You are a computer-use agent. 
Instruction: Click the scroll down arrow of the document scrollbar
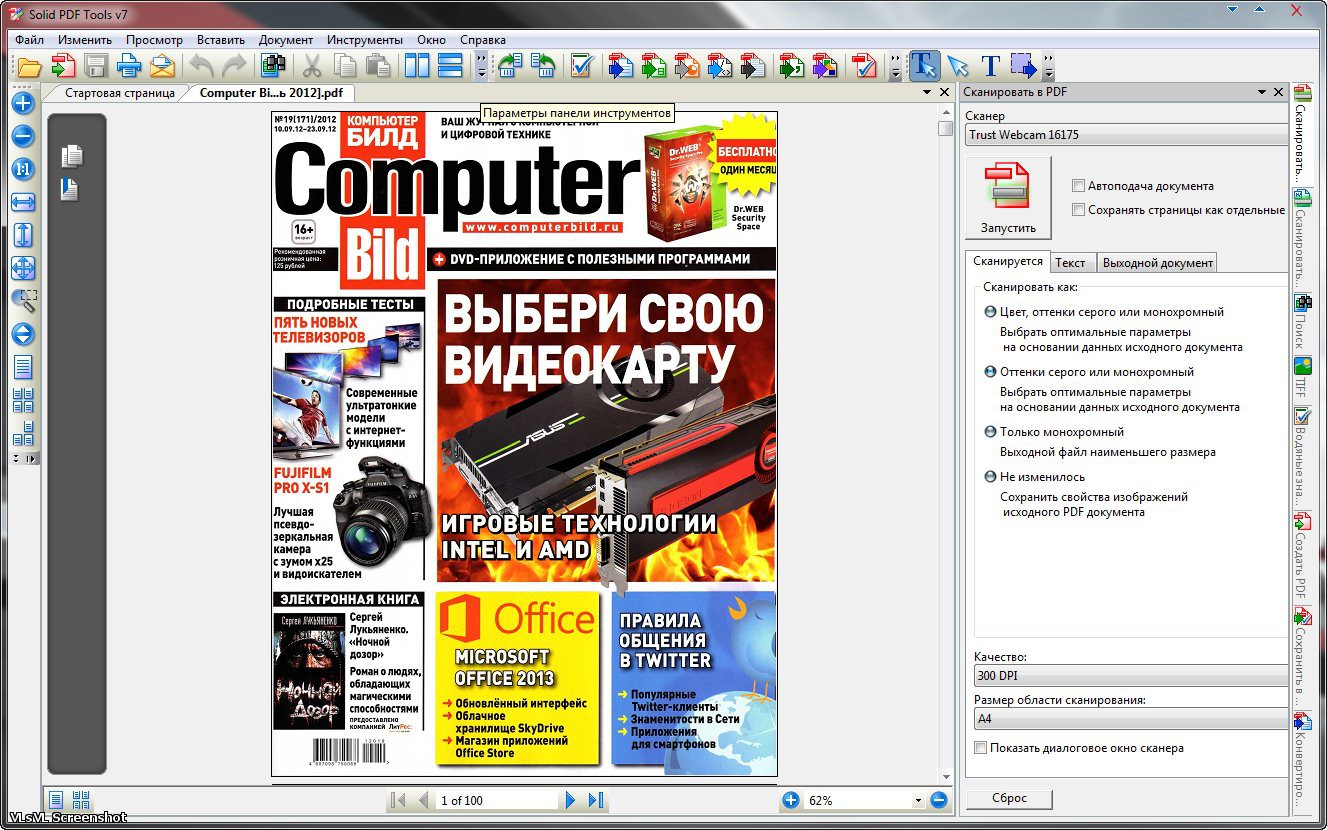point(945,777)
